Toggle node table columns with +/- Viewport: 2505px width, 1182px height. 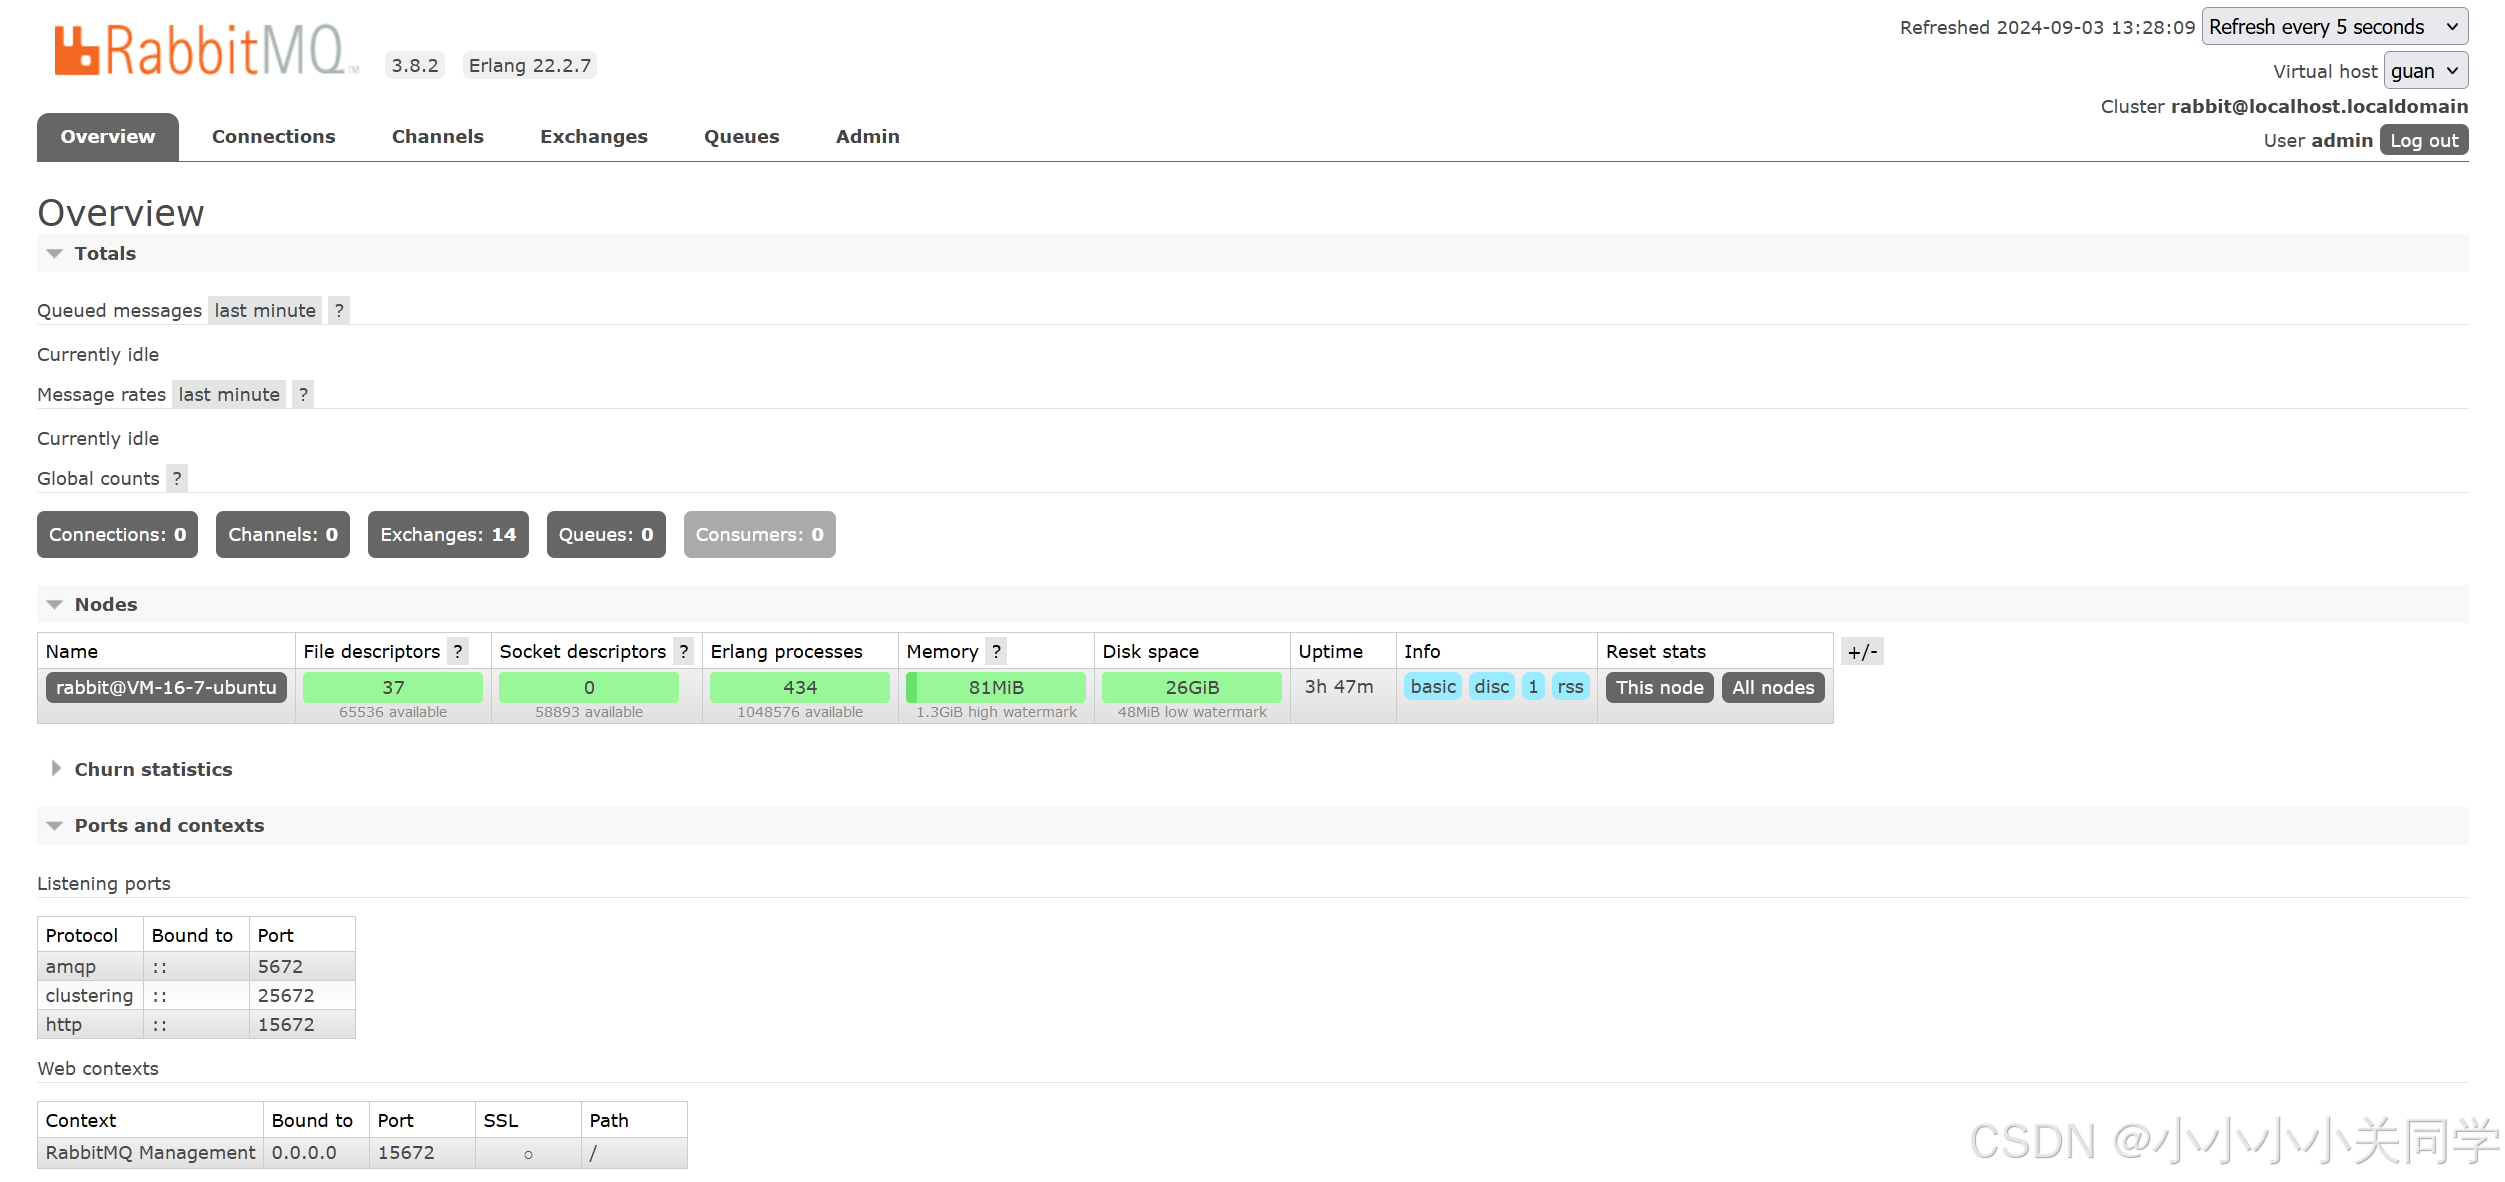coord(1863,652)
